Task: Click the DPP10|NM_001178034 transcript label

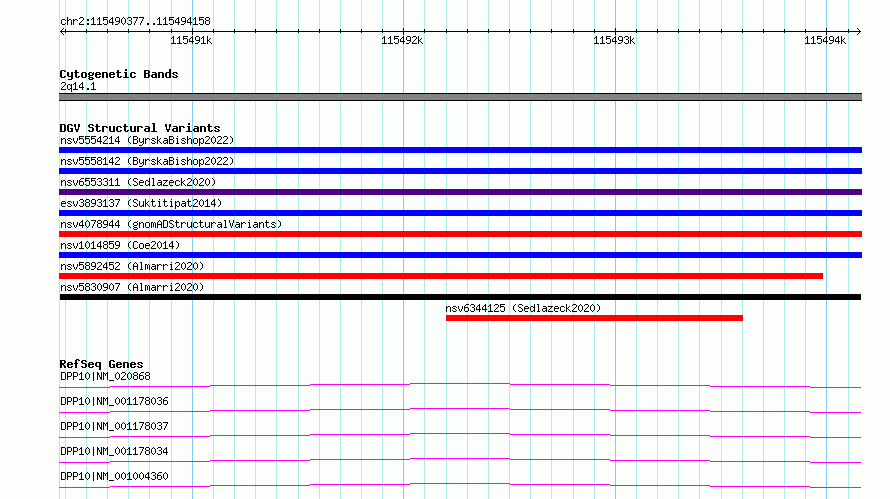Action: click(114, 451)
